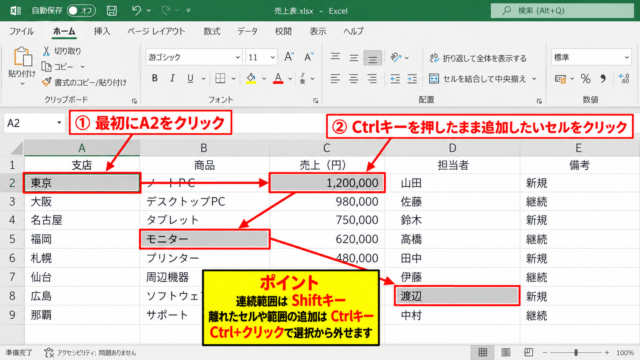Click the Middle Align icon
This screenshot has height=360, width=640.
[x=354, y=58]
